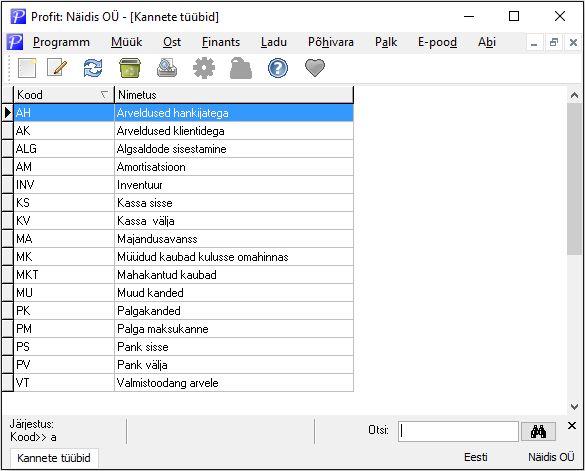This screenshot has width=585, height=471.
Task: Select the Kannete tüübid tab
Action: click(54, 458)
